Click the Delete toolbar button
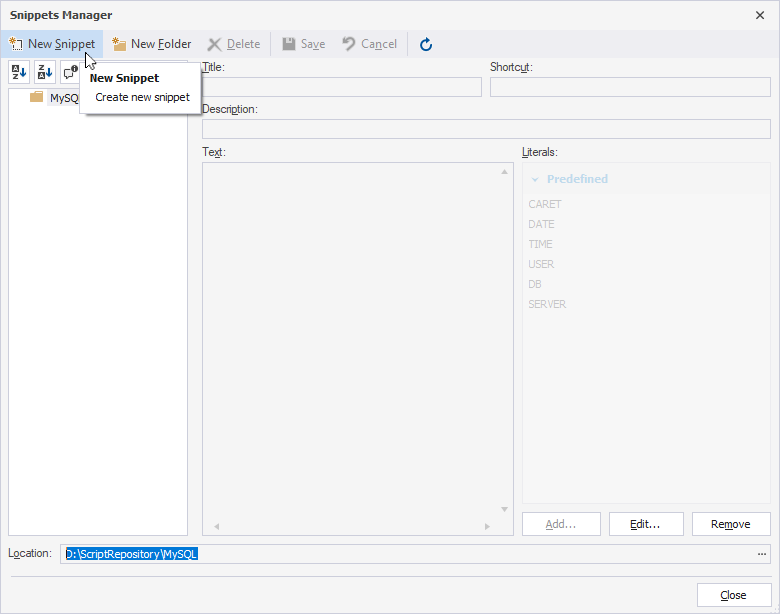The height and width of the screenshot is (614, 780). click(234, 44)
